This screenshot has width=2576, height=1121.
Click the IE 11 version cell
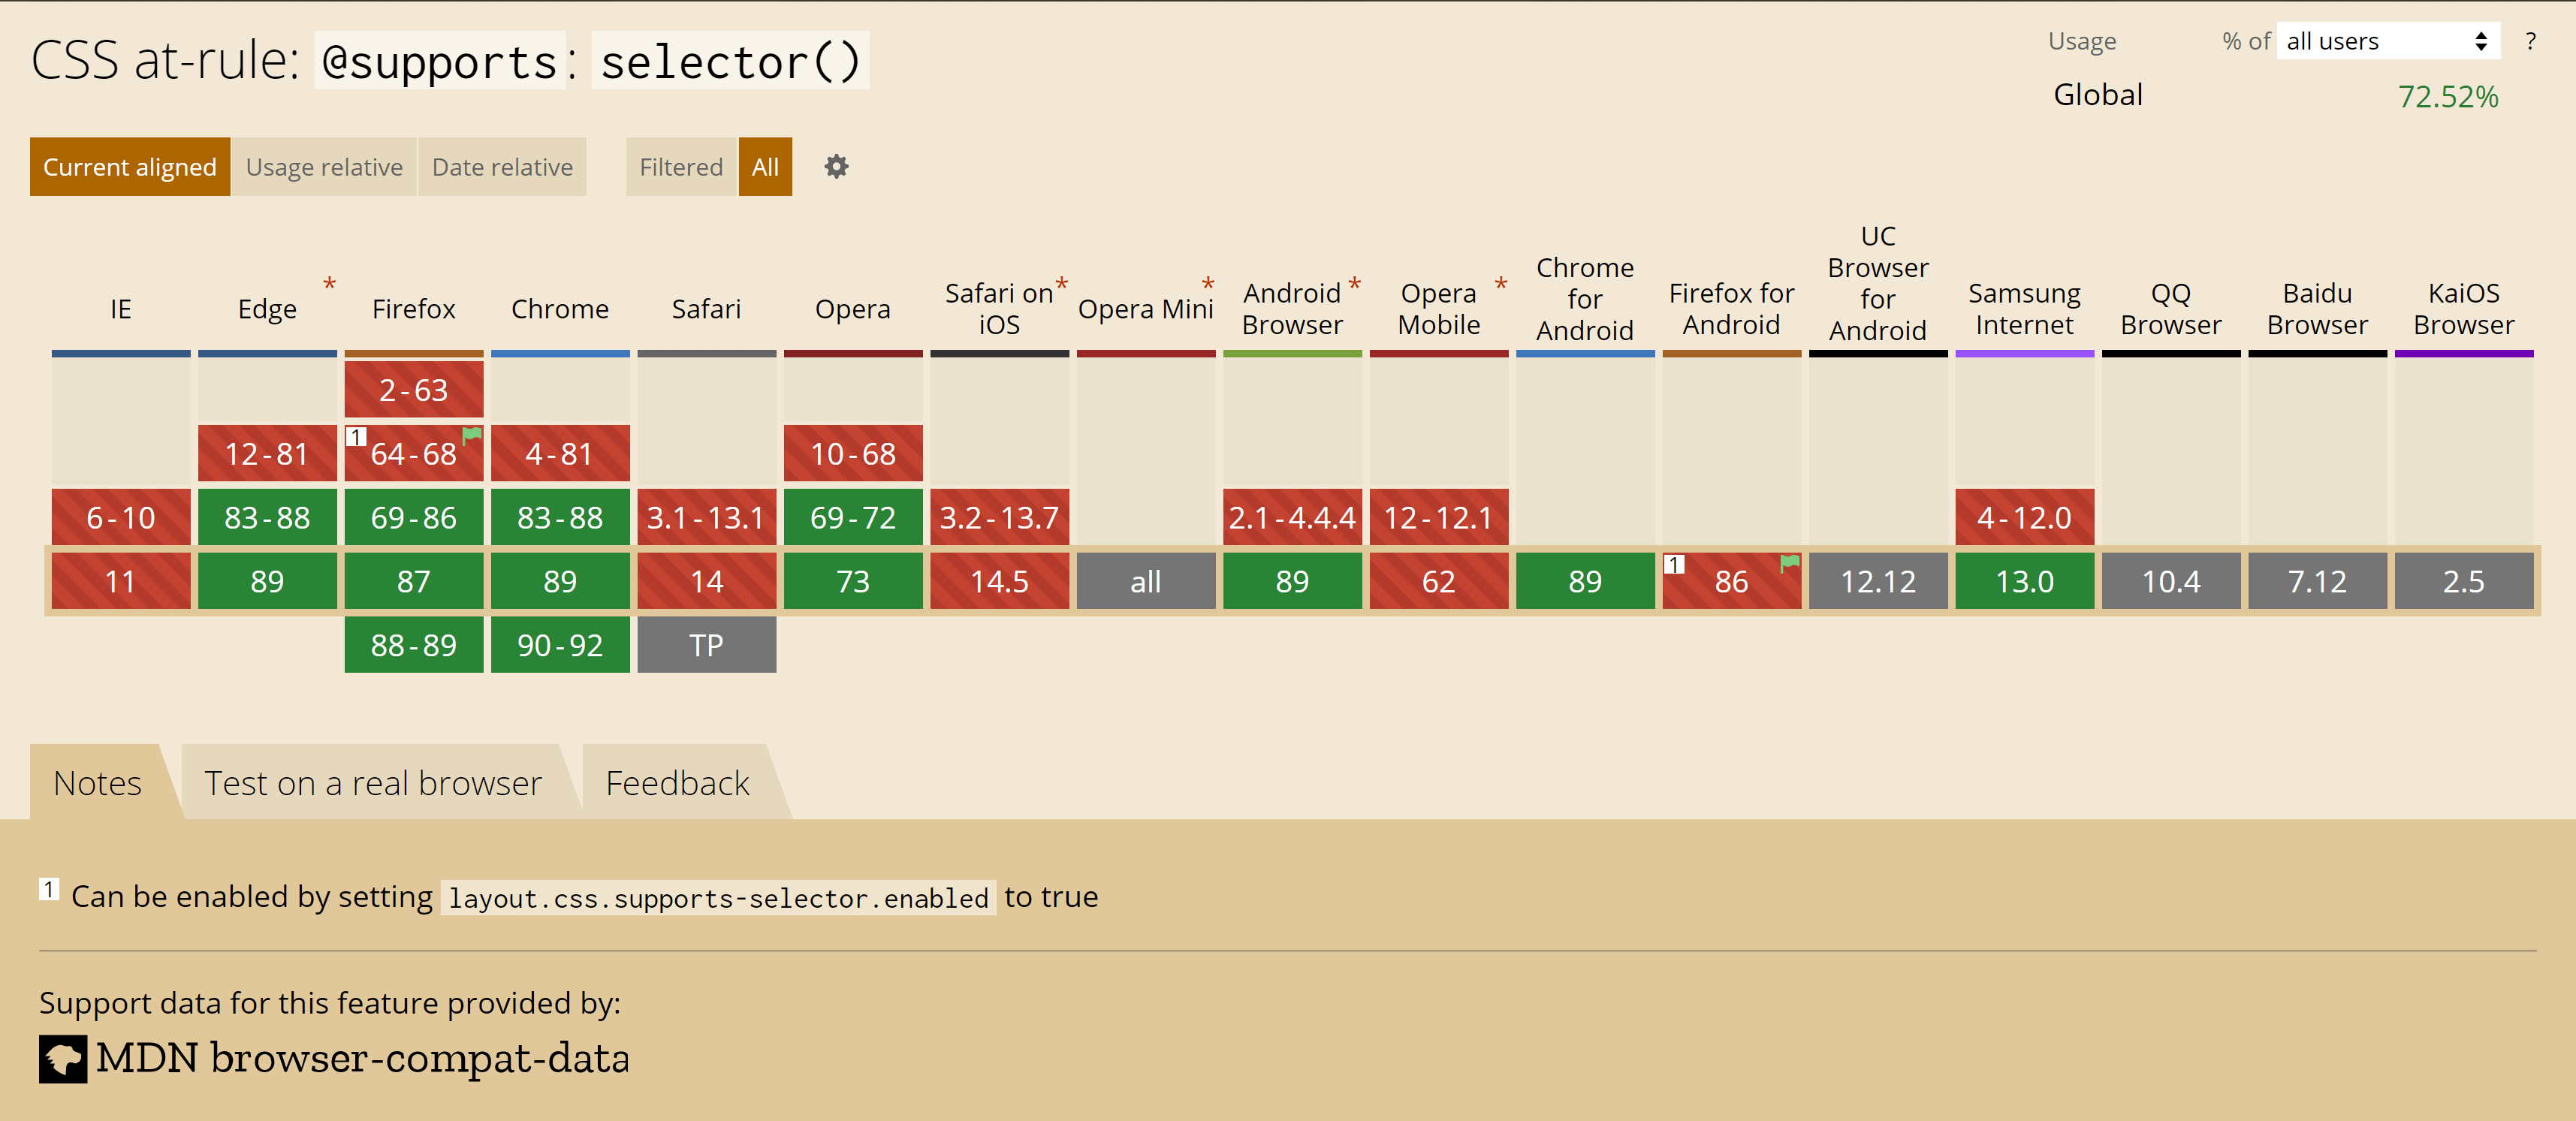point(120,581)
